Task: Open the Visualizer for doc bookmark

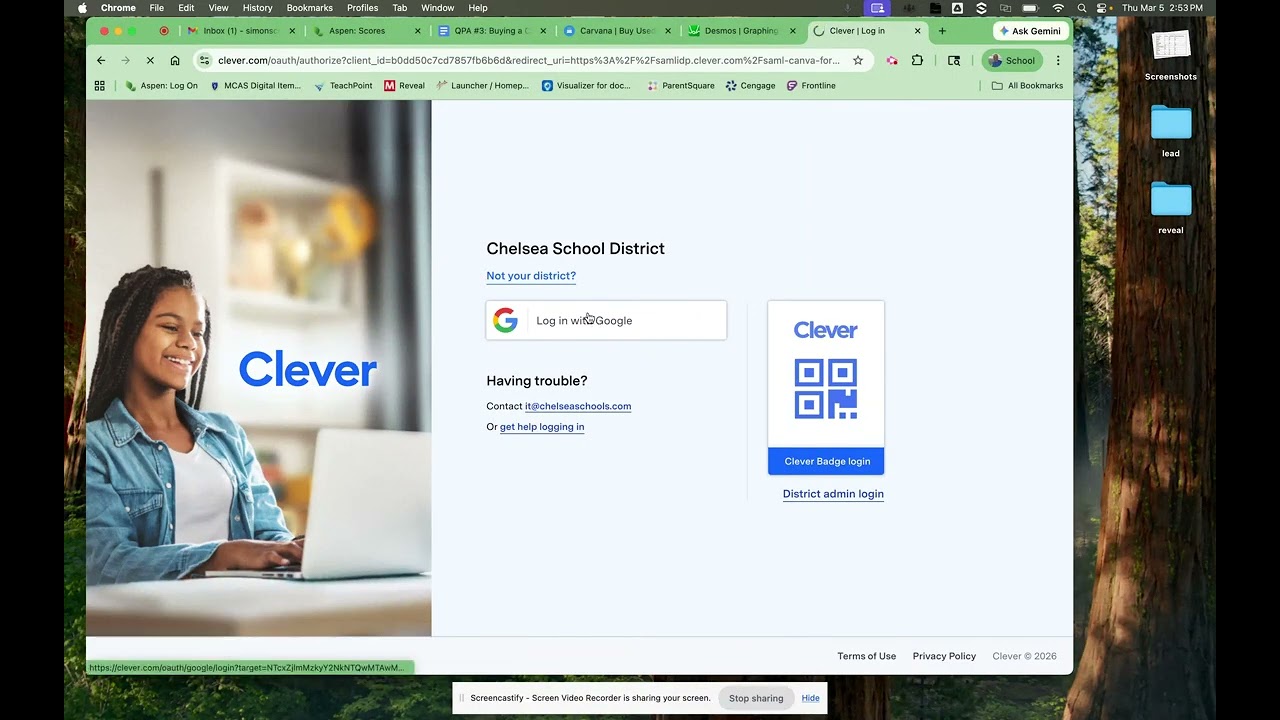Action: [587, 86]
